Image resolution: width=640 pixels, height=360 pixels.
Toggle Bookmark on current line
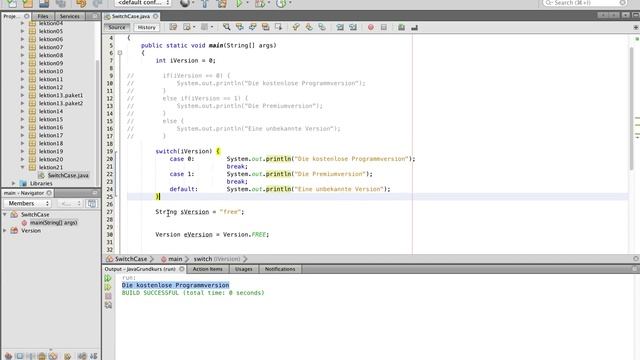tap(322, 27)
